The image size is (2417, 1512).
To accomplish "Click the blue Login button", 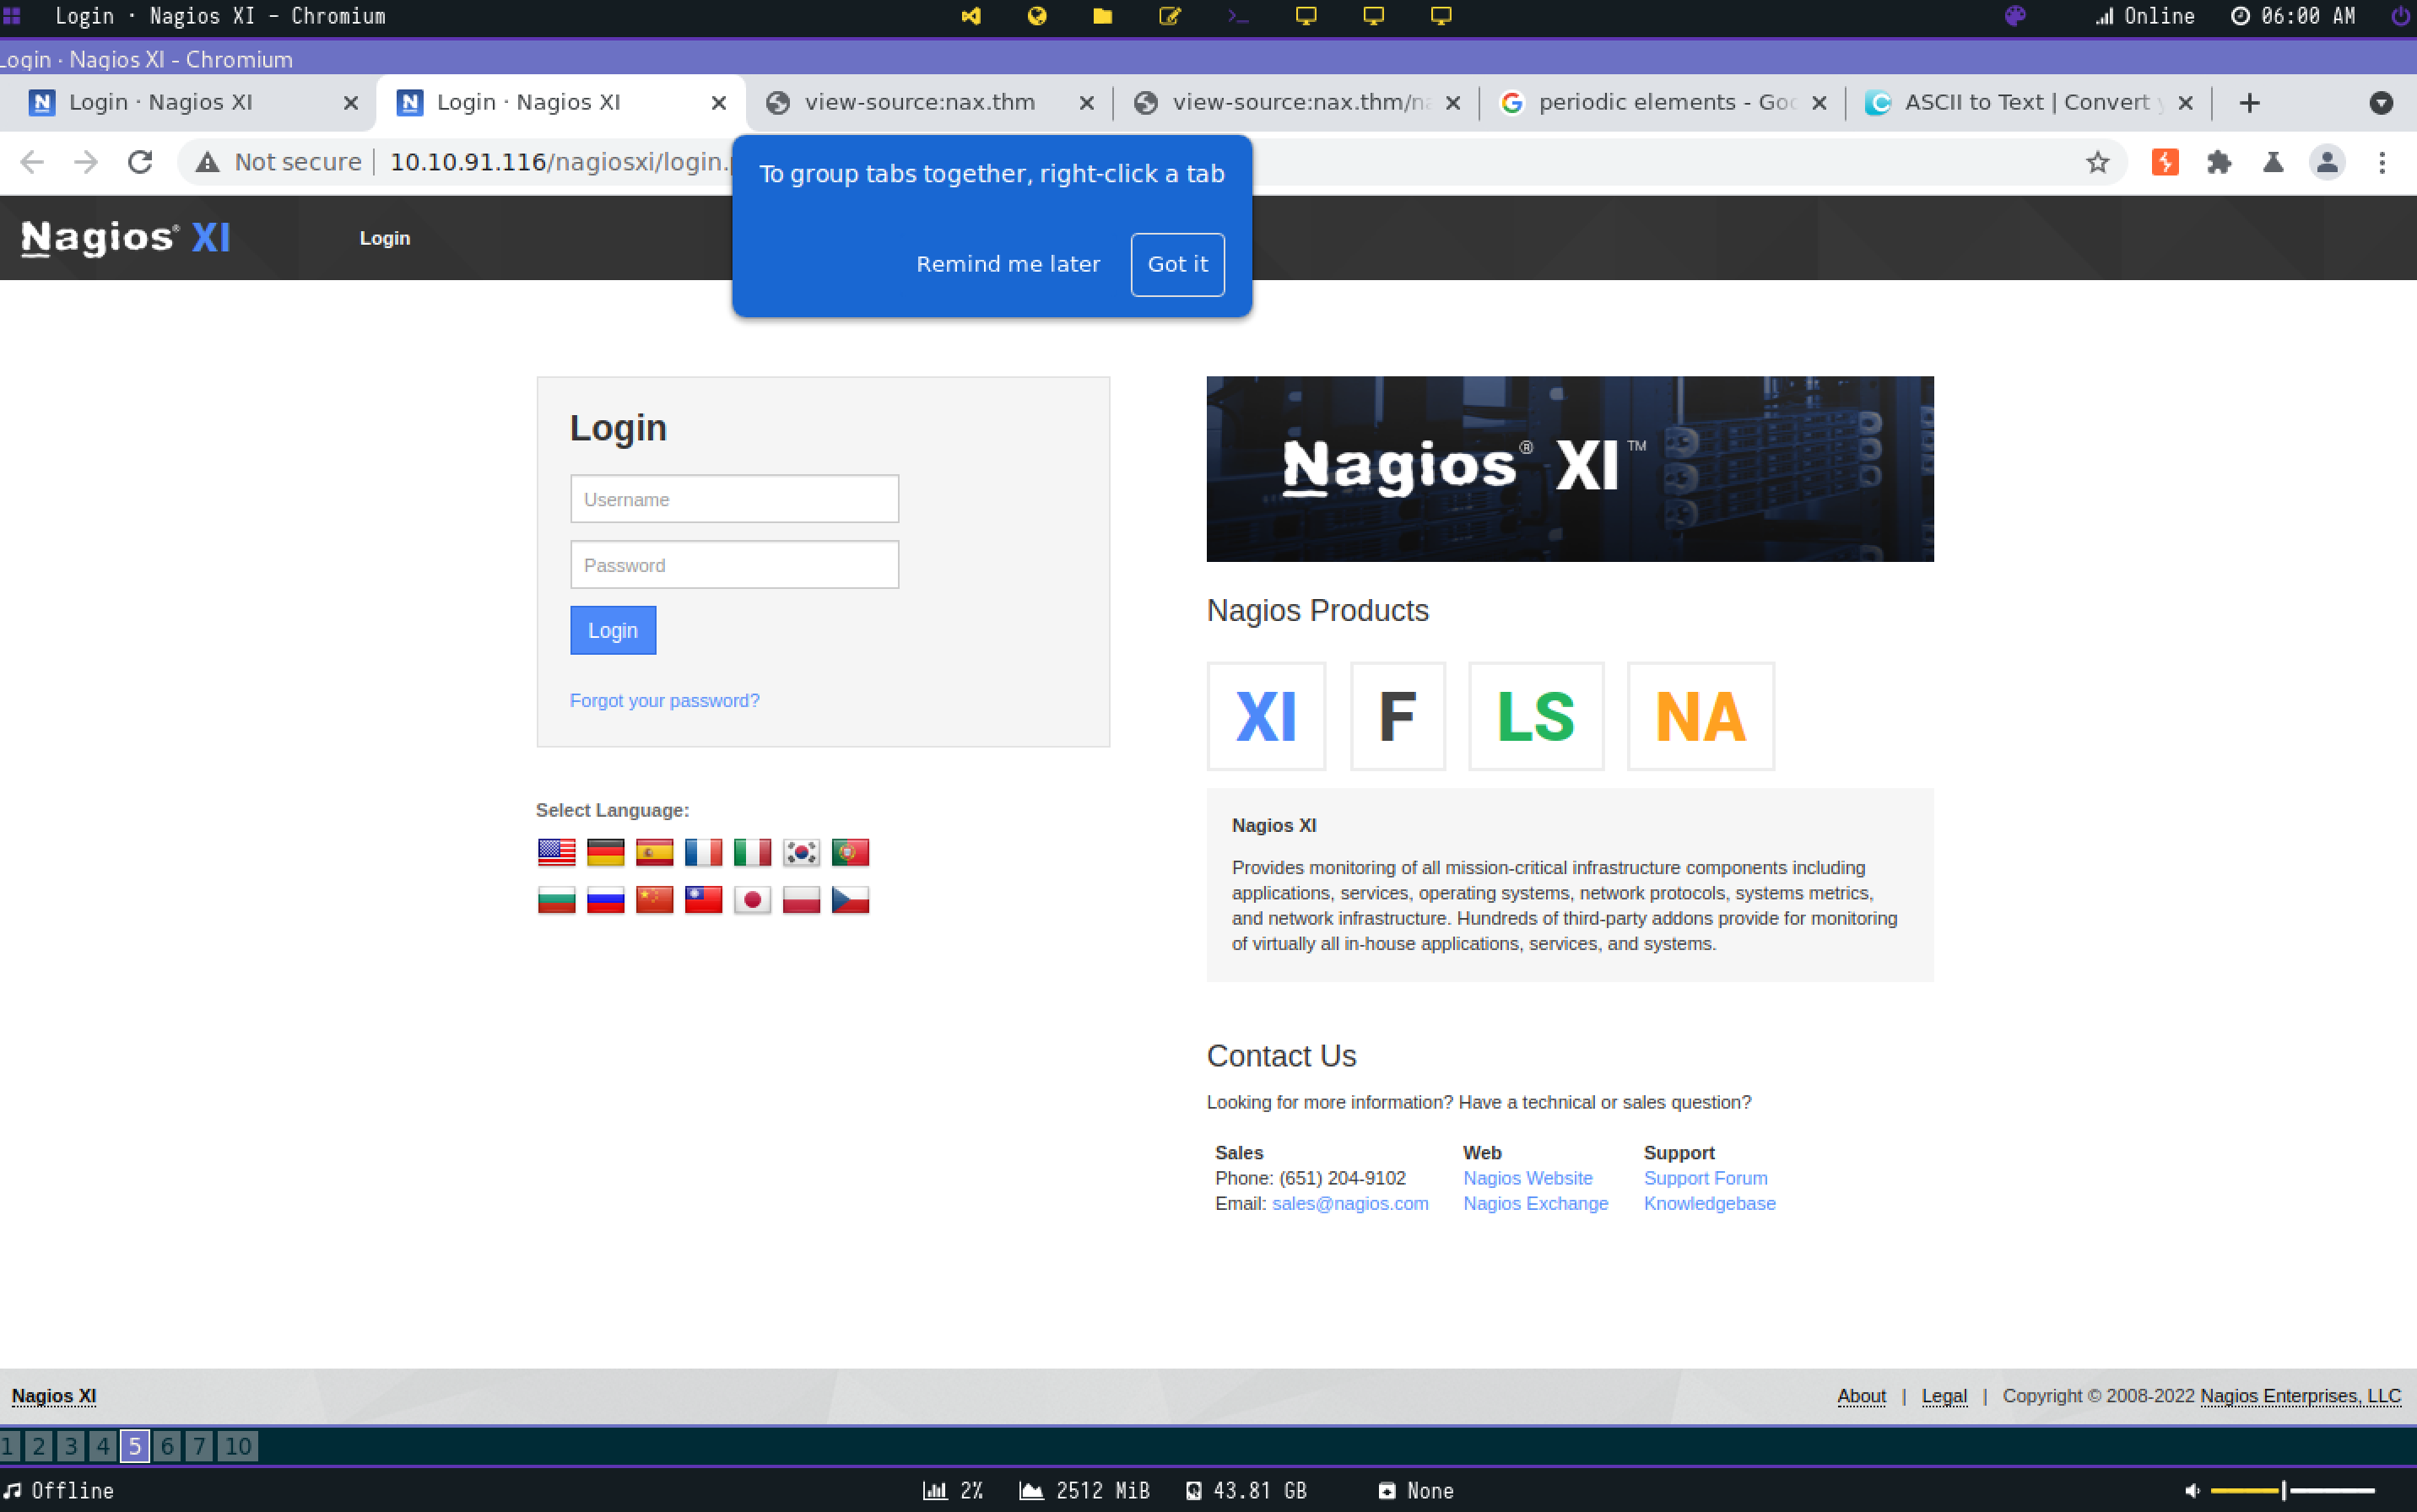I will (612, 631).
